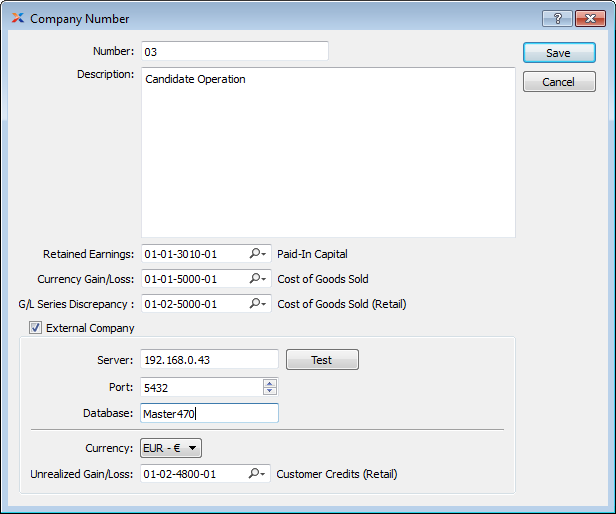The width and height of the screenshot is (616, 514).
Task: Click the G/L Series Discrepancy lookup icon
Action: 257,303
